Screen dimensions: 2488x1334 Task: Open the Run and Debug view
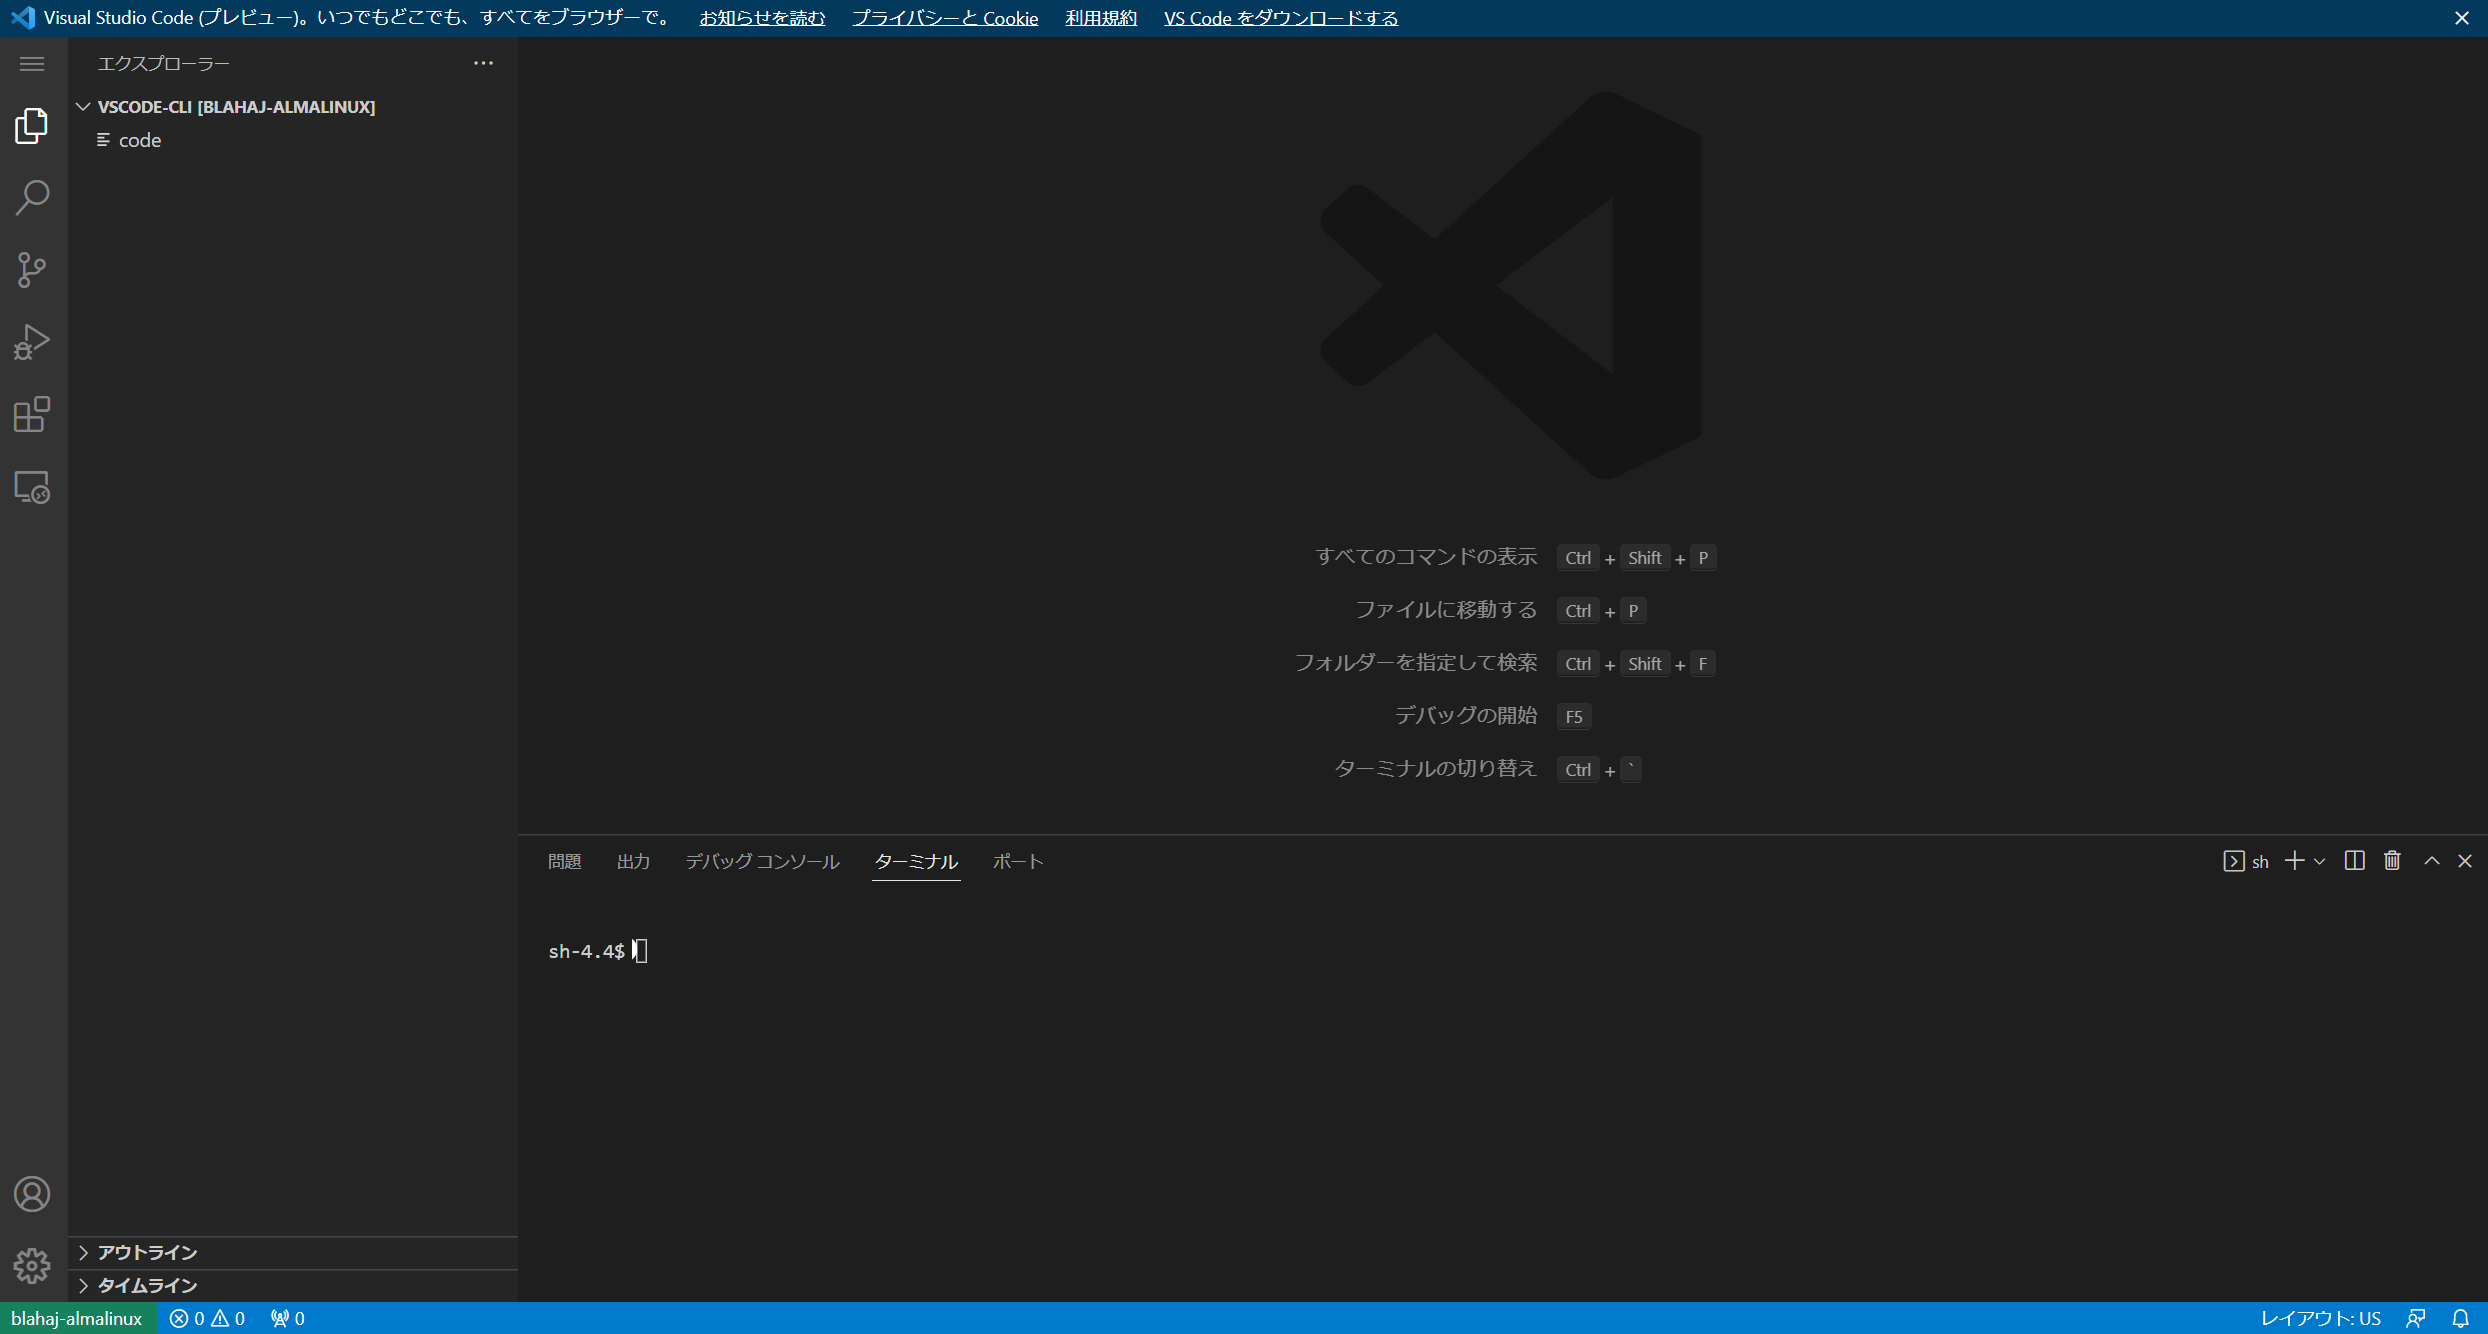(32, 342)
